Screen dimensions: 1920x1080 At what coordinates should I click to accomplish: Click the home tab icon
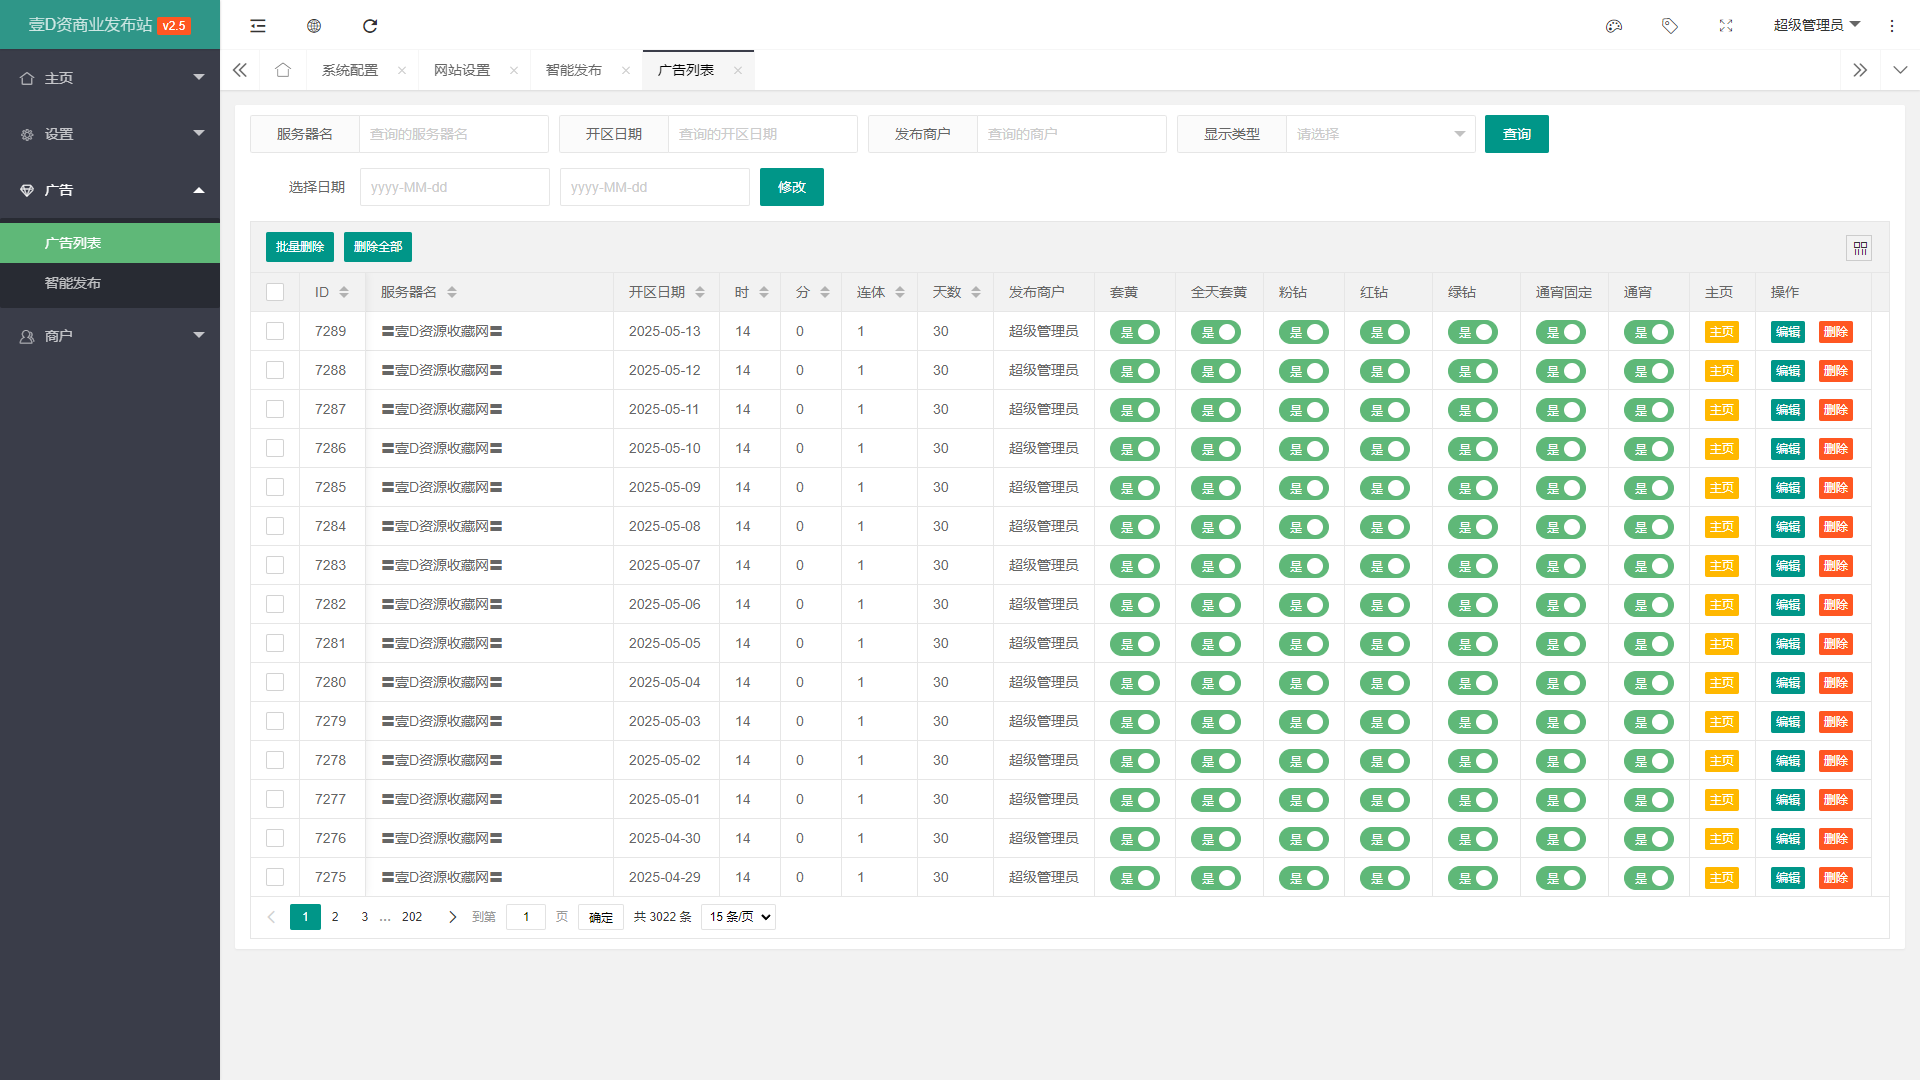tap(283, 70)
